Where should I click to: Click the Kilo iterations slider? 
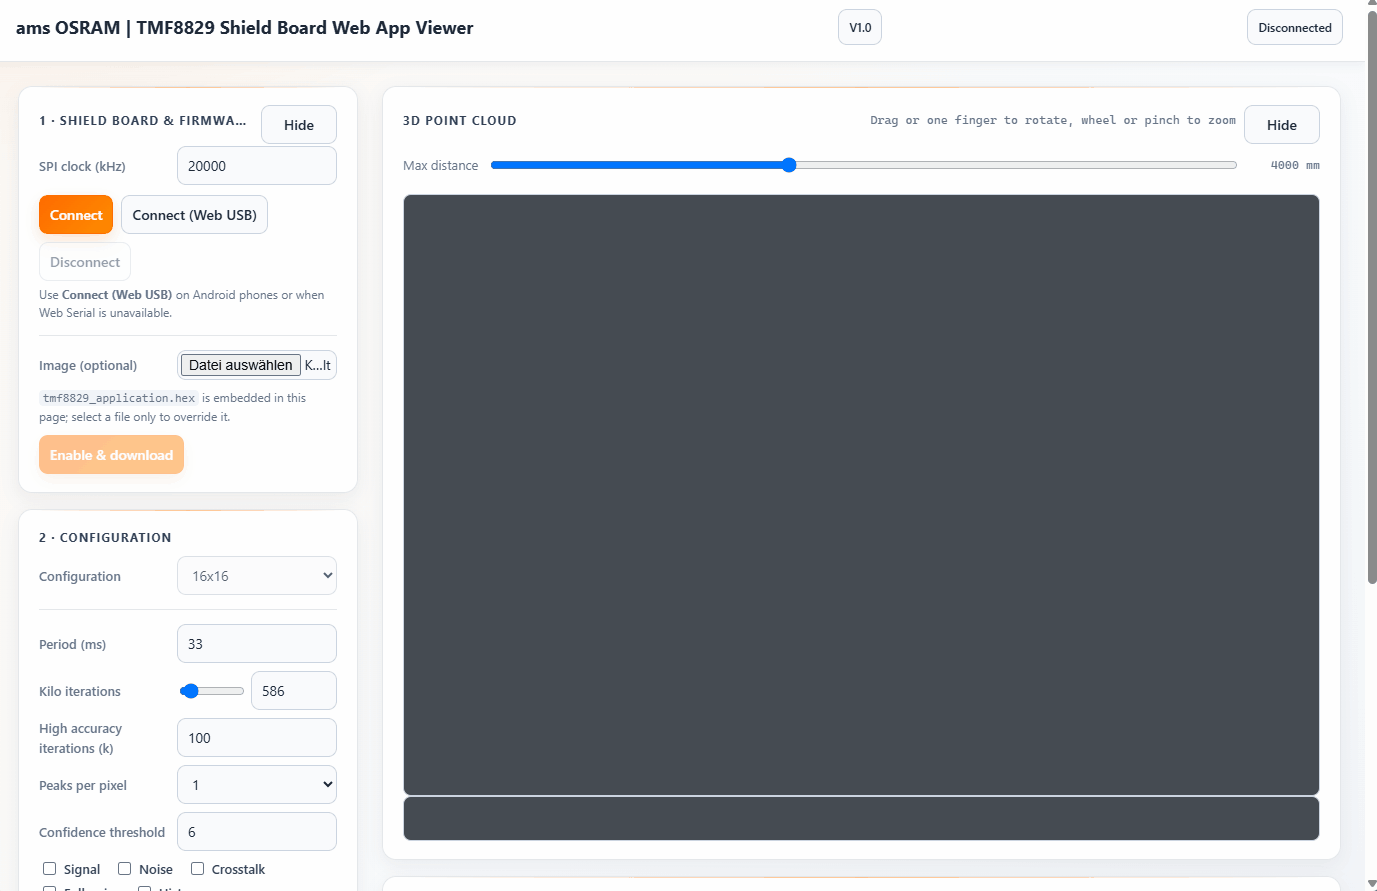point(211,691)
